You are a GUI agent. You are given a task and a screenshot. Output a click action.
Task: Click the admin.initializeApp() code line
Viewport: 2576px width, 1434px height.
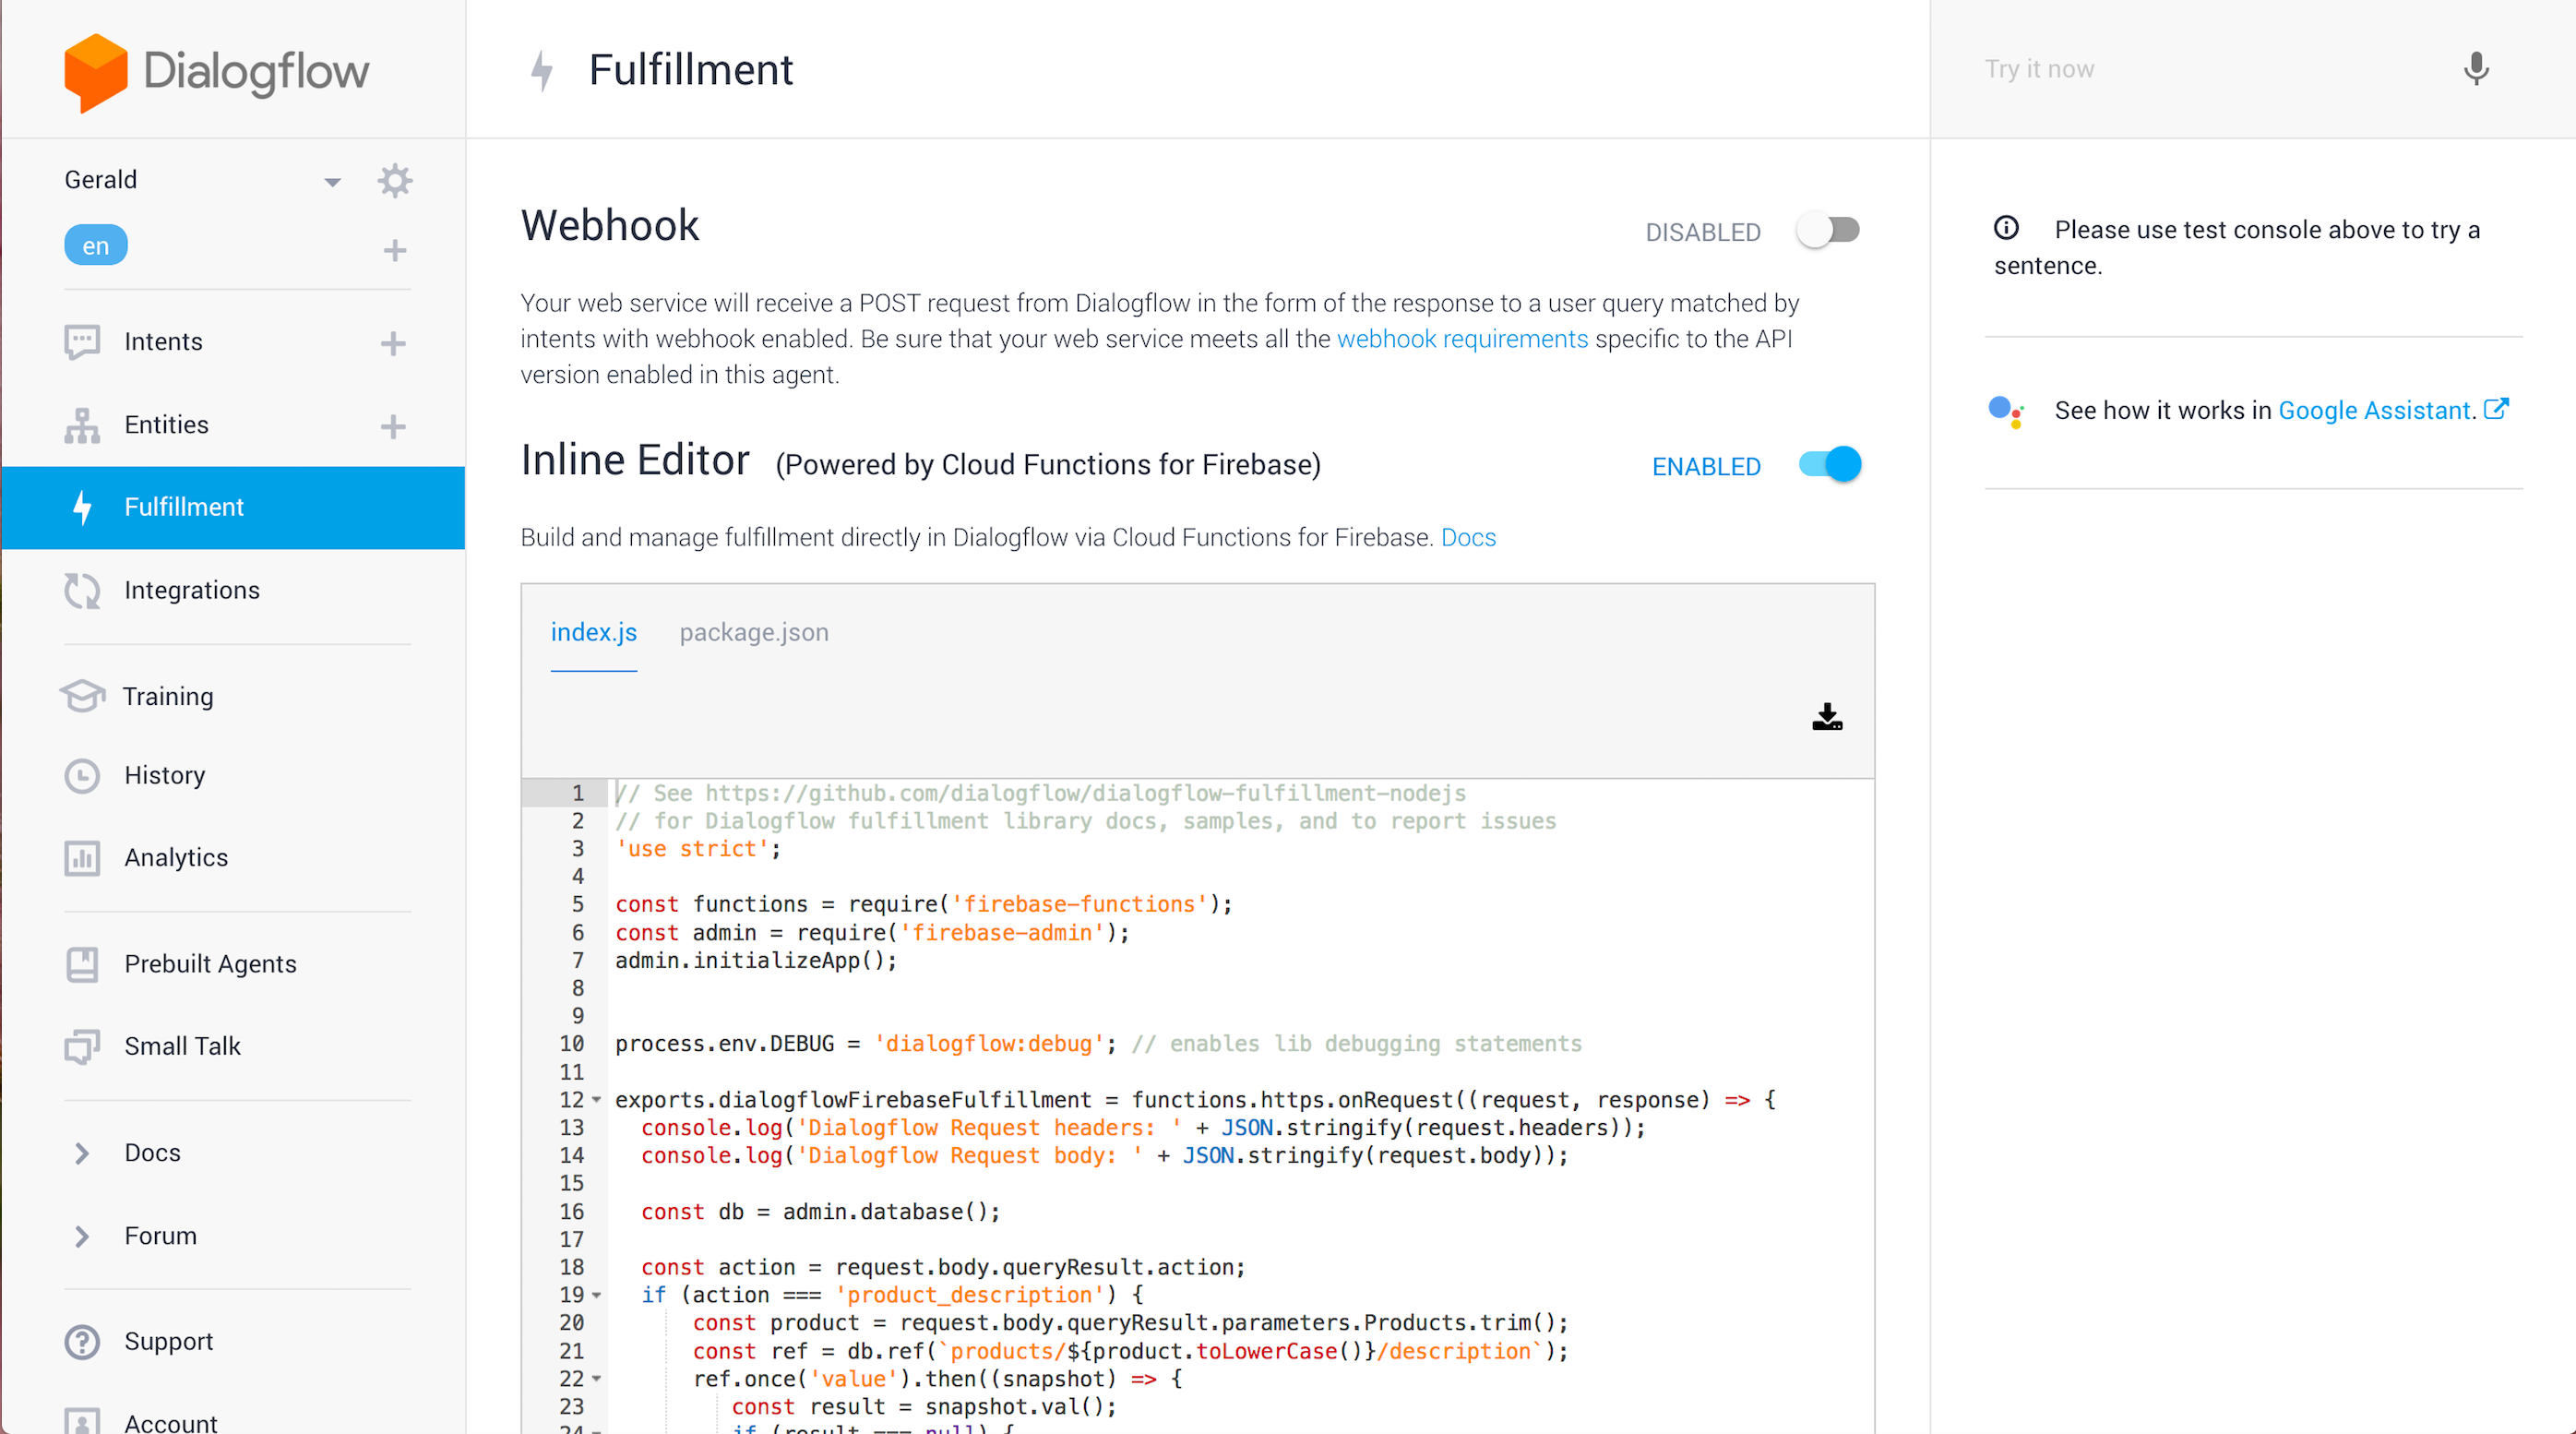(x=756, y=960)
